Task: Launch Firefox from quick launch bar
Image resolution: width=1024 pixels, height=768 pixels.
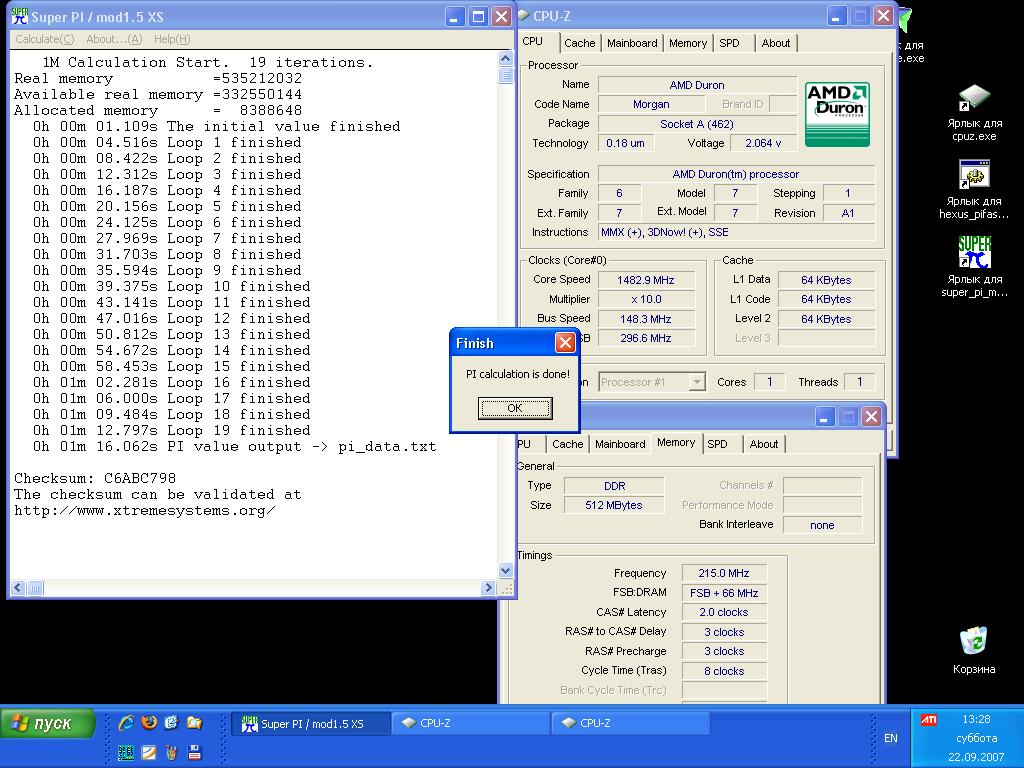Action: click(x=149, y=722)
